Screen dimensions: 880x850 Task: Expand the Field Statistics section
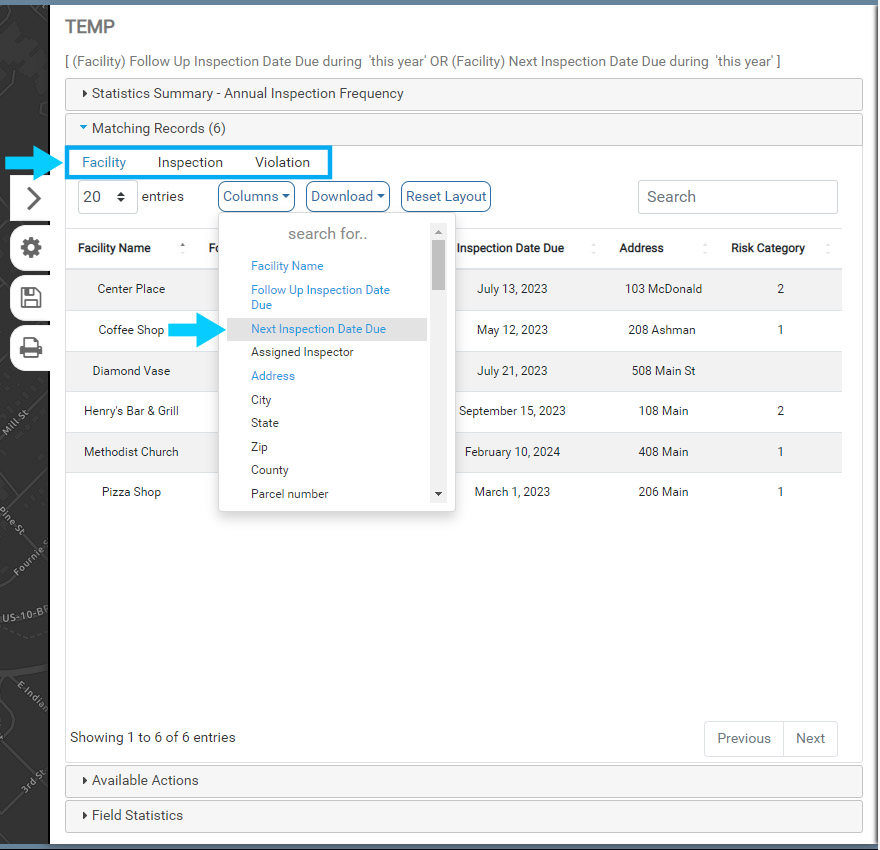coord(137,815)
